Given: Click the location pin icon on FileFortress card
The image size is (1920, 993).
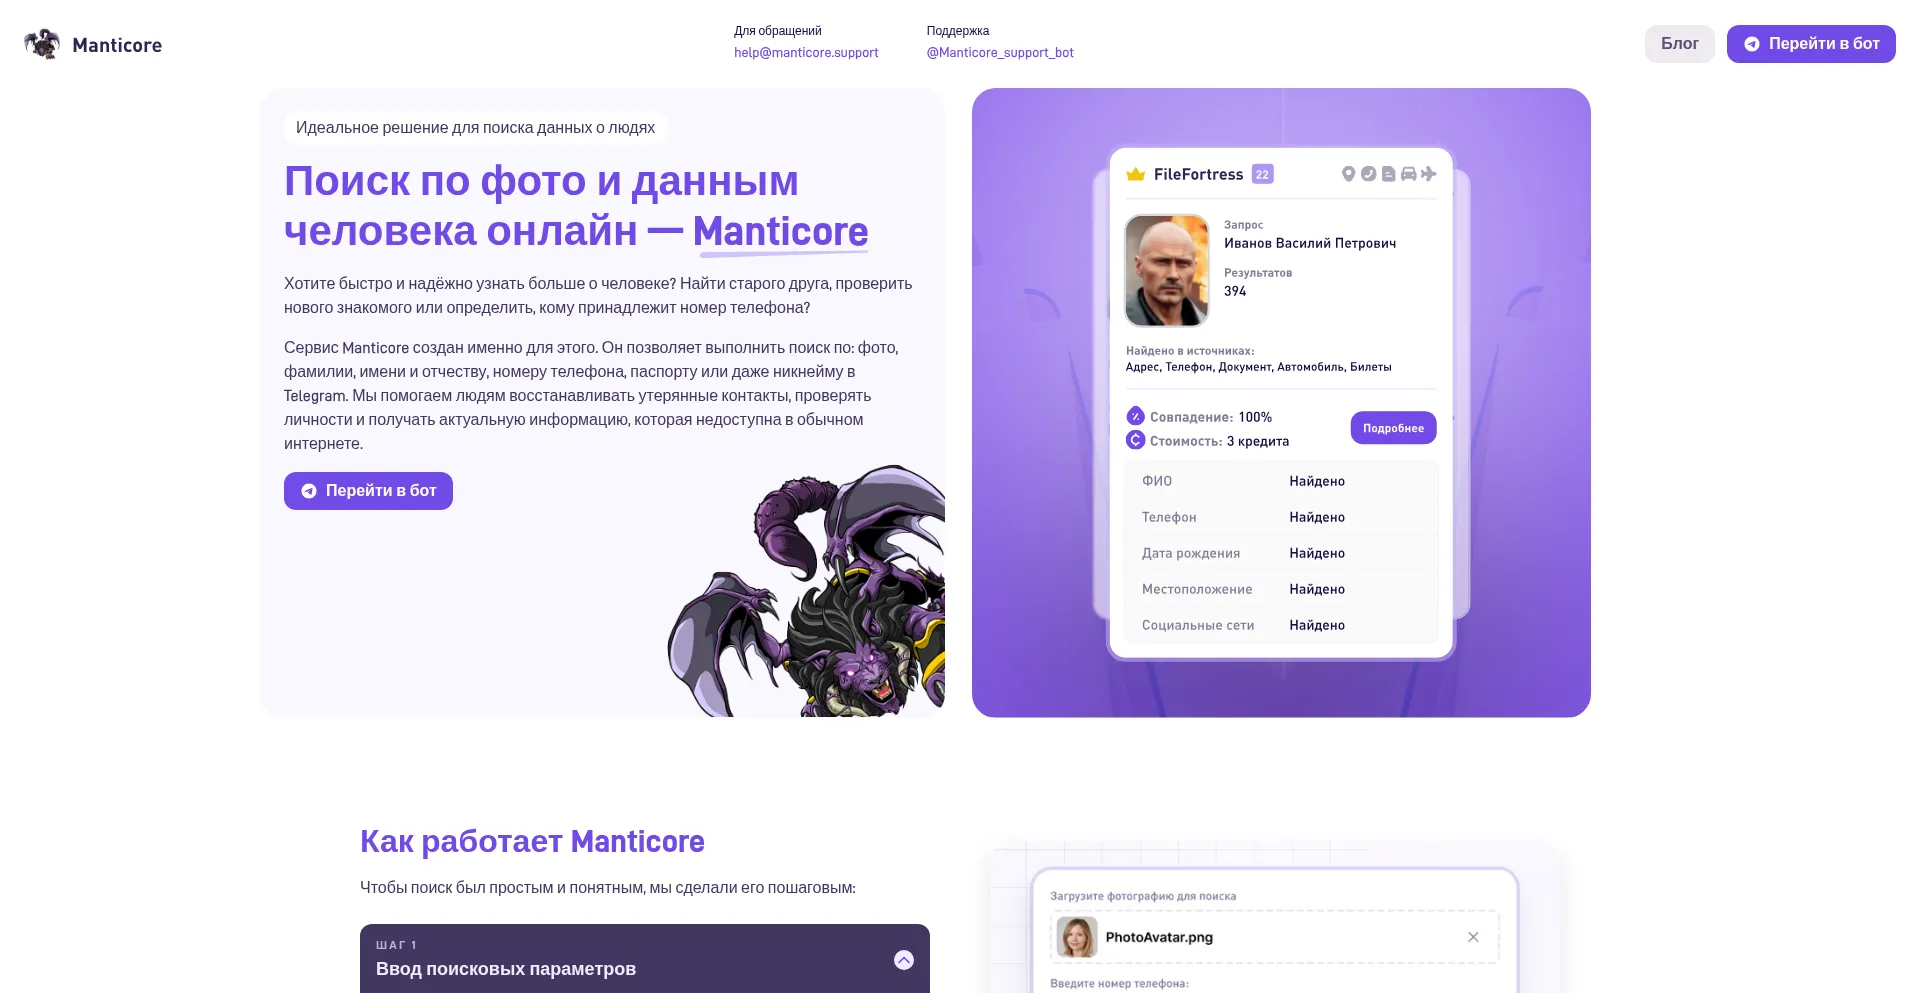Looking at the screenshot, I should [1348, 174].
